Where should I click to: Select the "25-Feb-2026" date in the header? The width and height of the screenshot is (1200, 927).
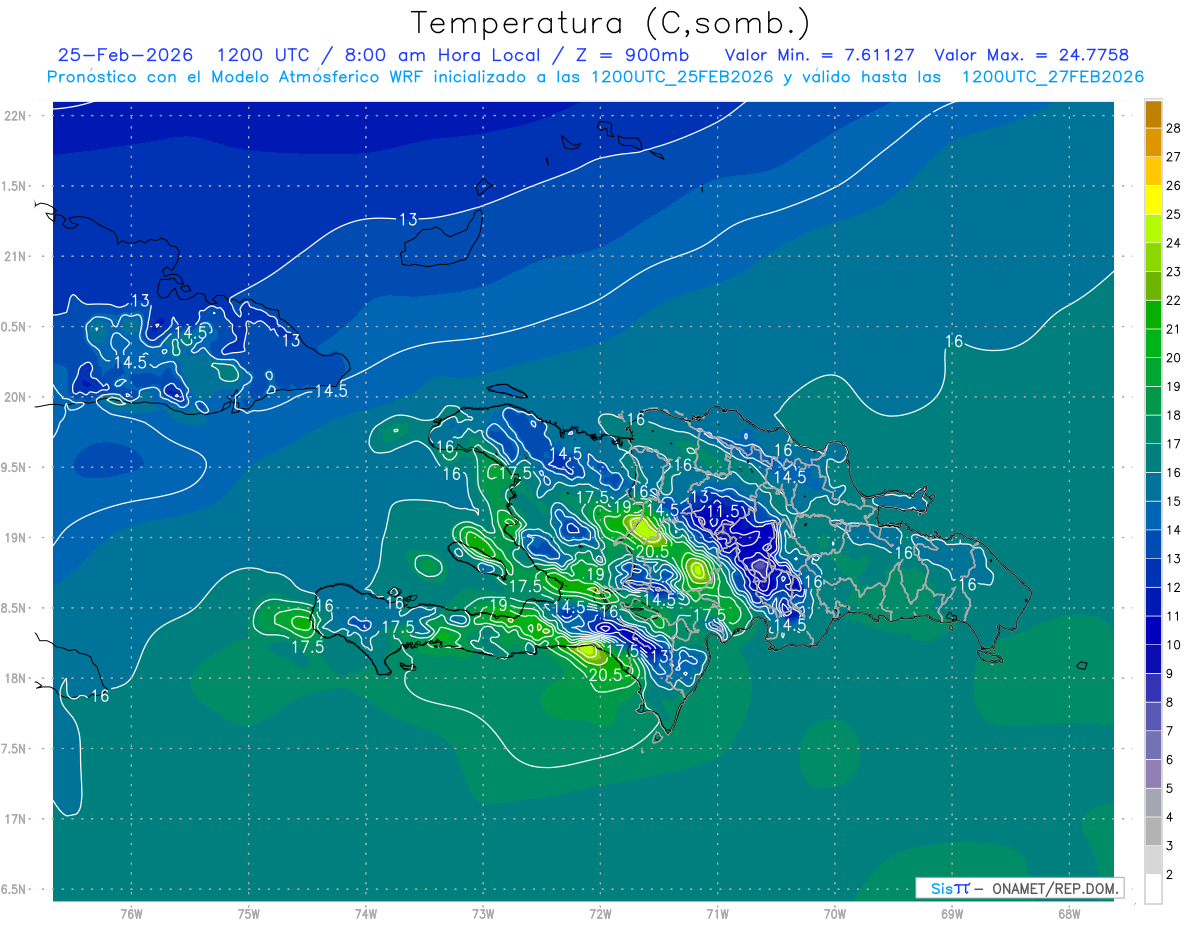(x=125, y=55)
